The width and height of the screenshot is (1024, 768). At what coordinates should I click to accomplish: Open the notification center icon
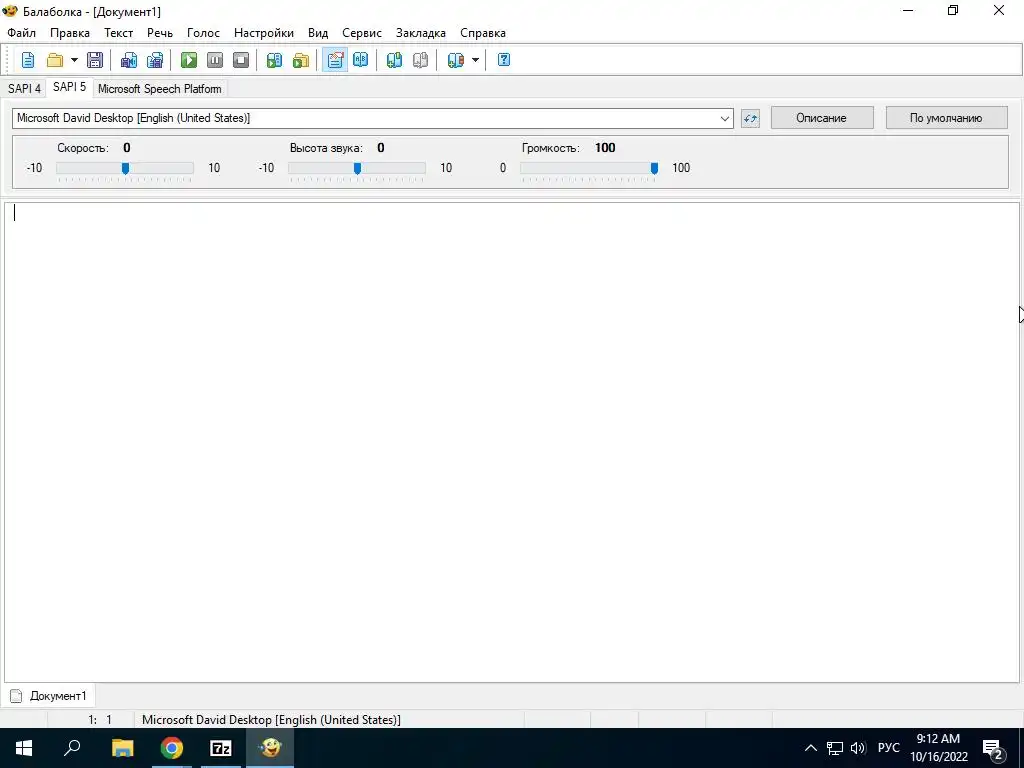[x=993, y=748]
